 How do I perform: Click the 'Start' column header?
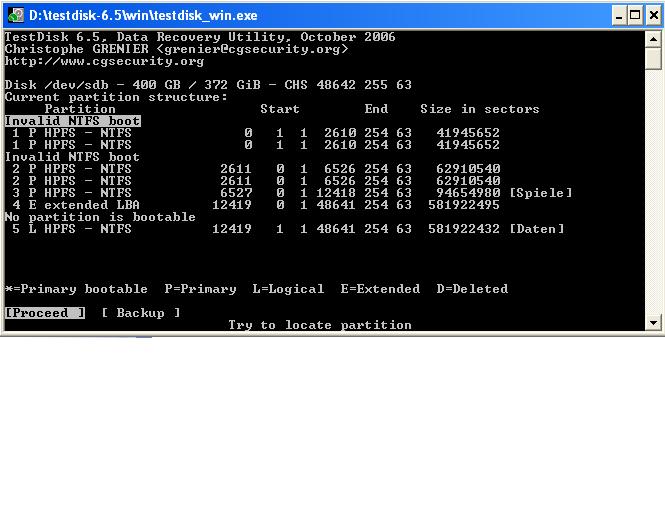point(280,109)
